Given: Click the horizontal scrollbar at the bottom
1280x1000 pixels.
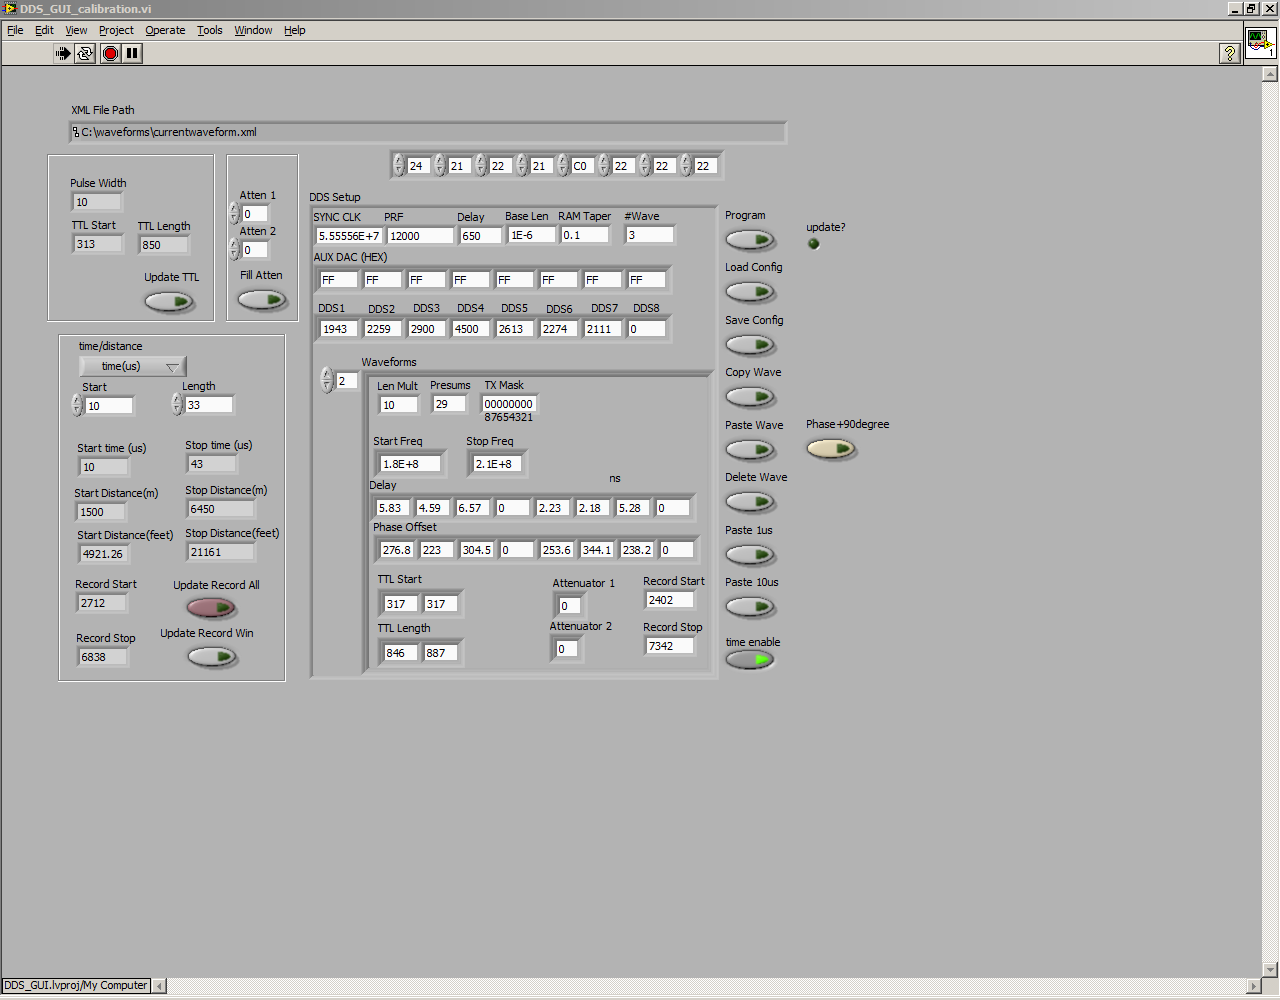Looking at the screenshot, I should point(700,985).
